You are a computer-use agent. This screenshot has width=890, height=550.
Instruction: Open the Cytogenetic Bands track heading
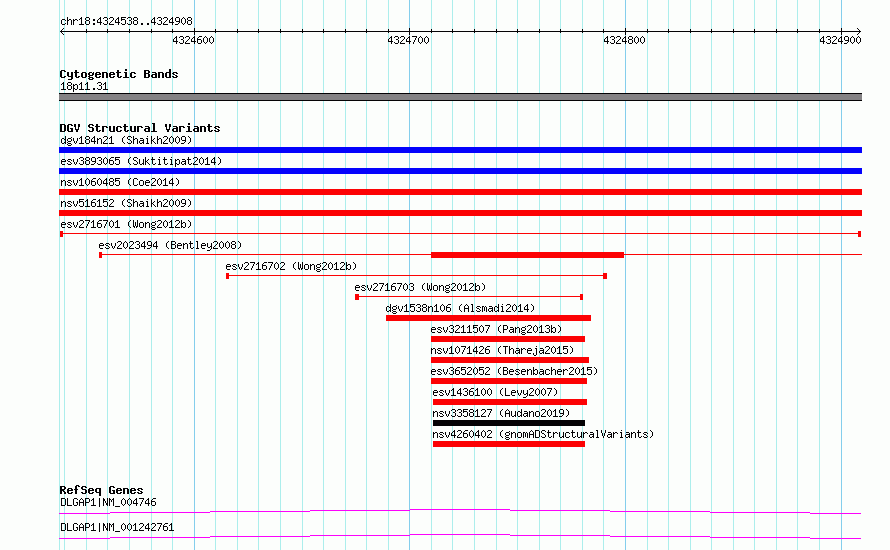click(119, 74)
